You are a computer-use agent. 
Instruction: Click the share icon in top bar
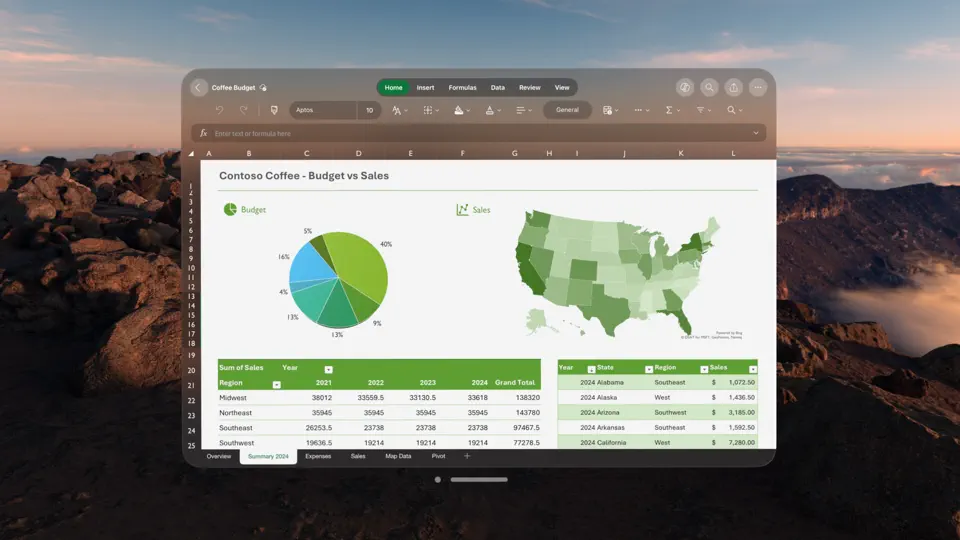[x=733, y=88]
